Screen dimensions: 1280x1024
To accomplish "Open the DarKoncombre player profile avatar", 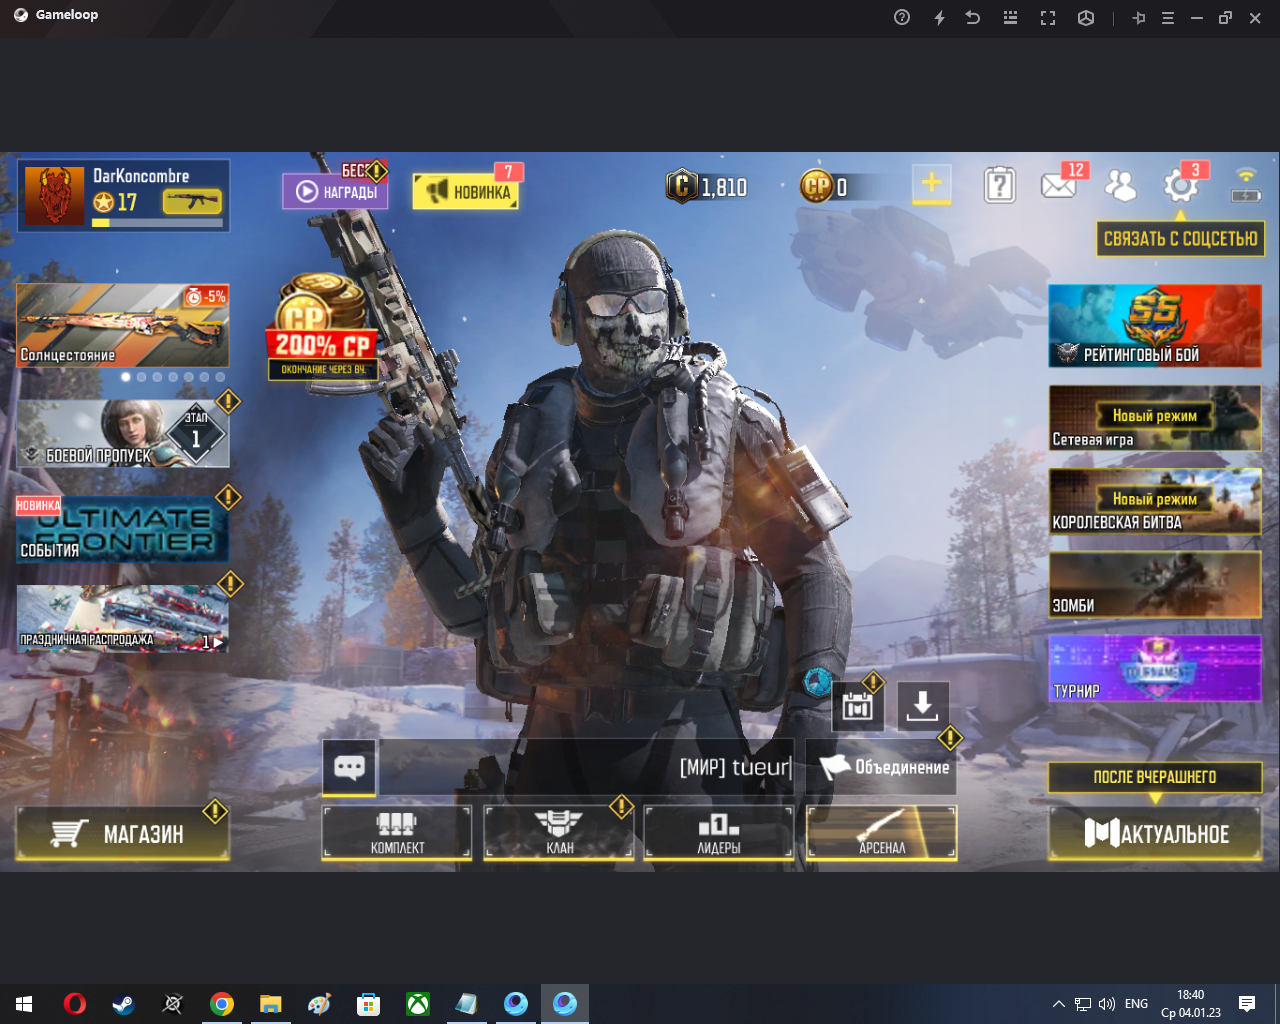I will 54,195.
